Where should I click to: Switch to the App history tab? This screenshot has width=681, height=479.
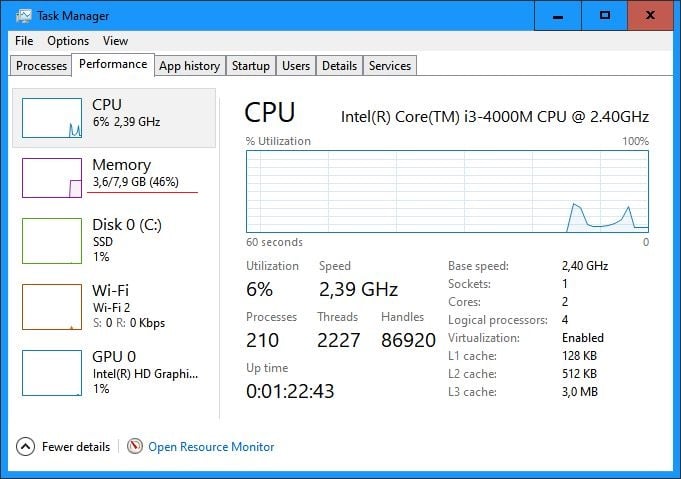[189, 66]
